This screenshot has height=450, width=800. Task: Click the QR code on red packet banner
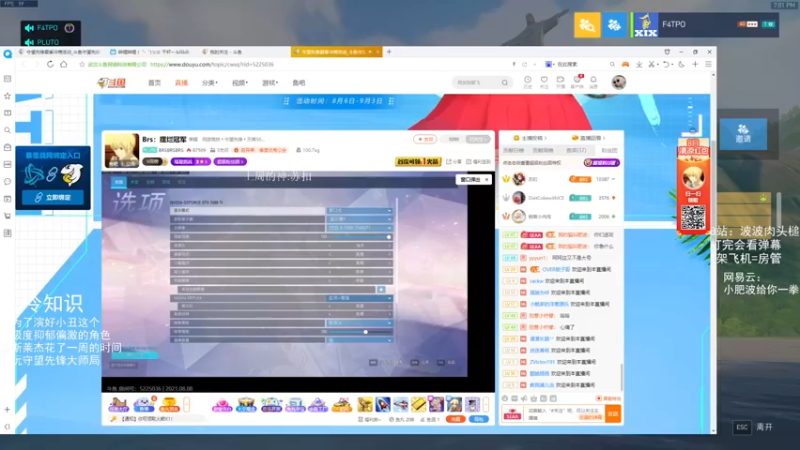693,217
